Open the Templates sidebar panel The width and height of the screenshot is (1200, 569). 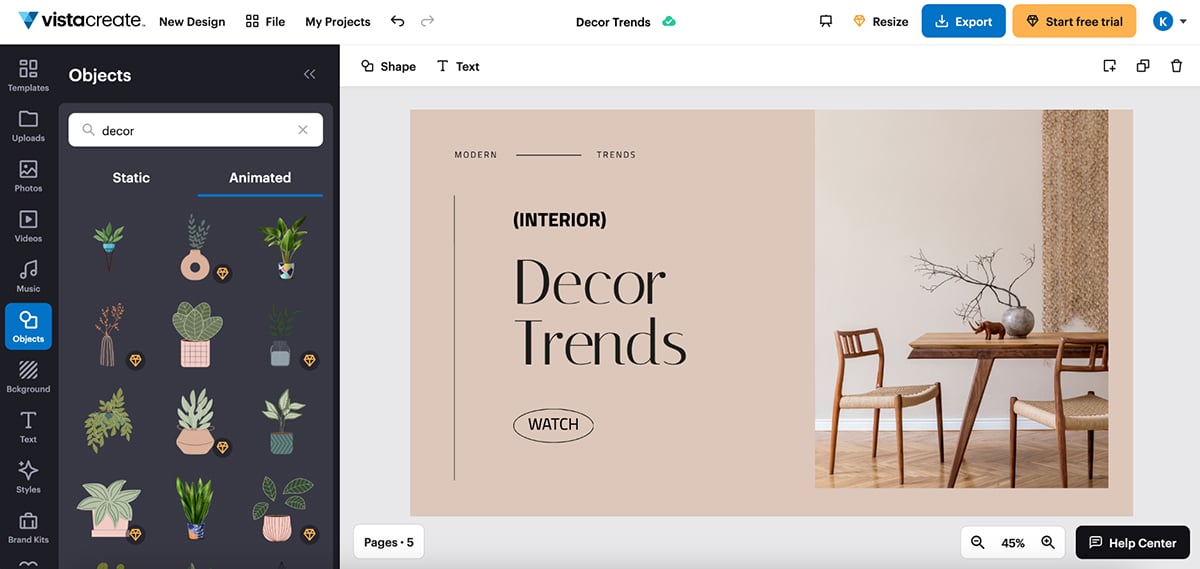pyautogui.click(x=28, y=76)
